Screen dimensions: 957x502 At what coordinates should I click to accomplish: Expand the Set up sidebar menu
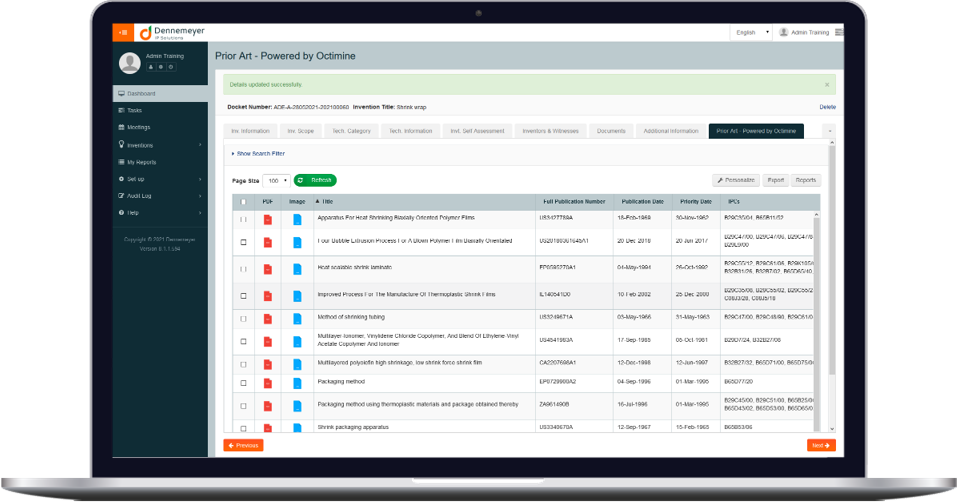160,179
